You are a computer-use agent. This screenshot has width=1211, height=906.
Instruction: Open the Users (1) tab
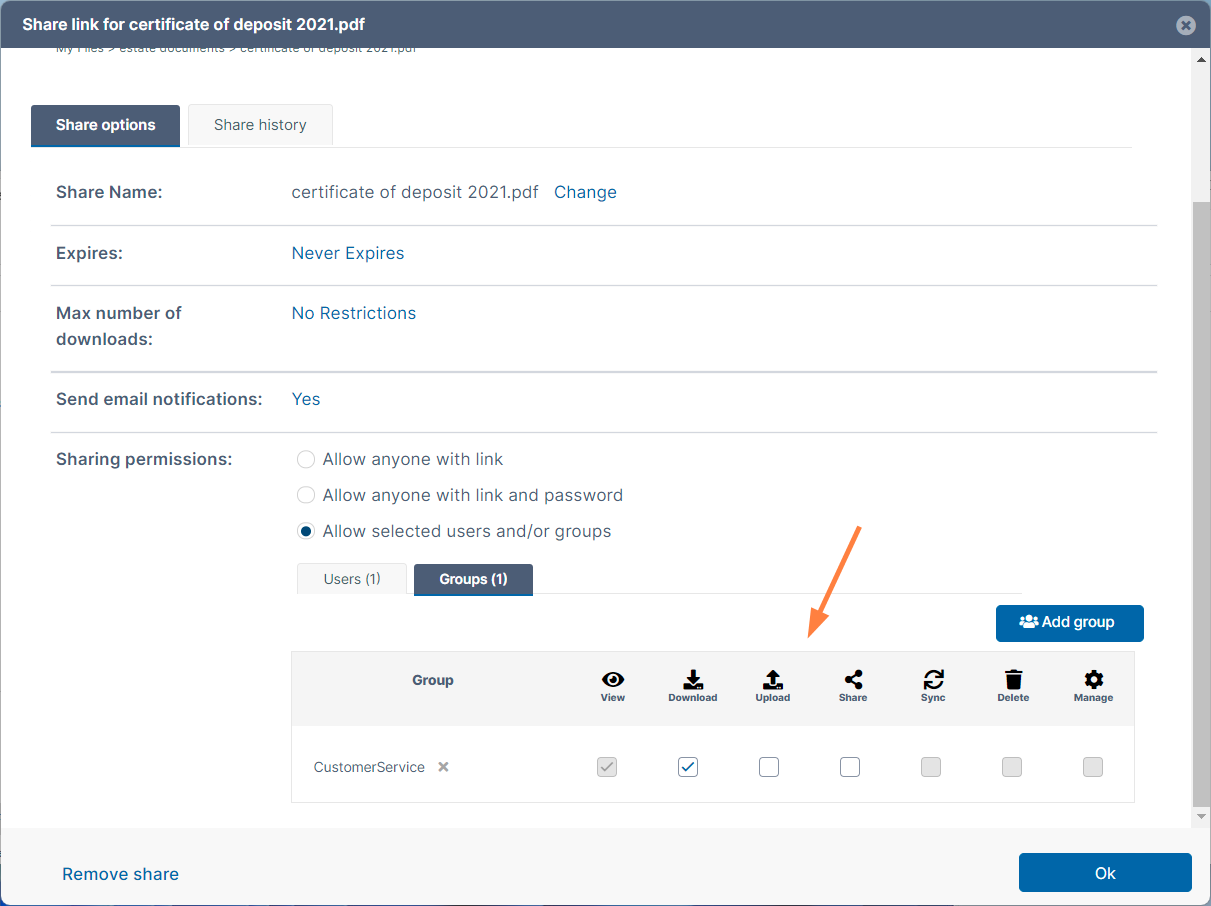pos(352,579)
